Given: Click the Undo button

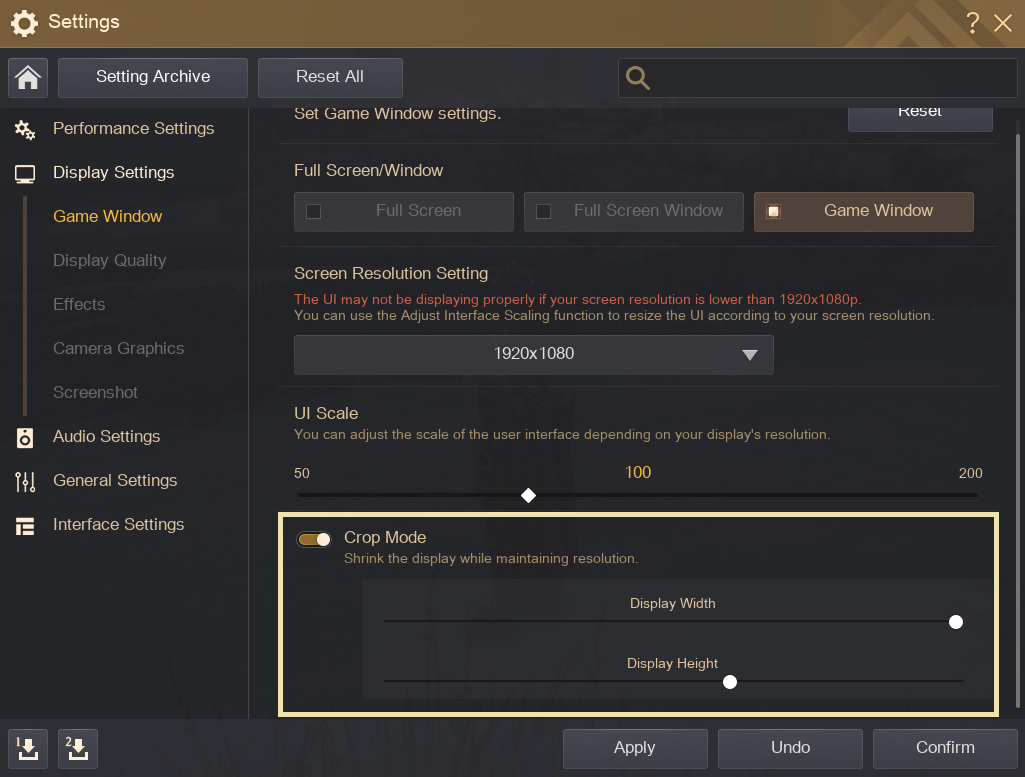Looking at the screenshot, I should pyautogui.click(x=790, y=749).
